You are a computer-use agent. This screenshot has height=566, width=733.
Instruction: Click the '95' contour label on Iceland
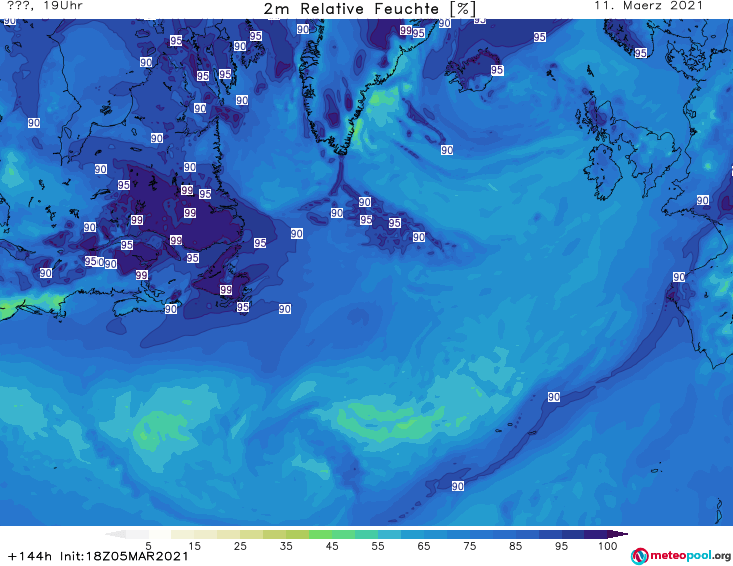pyautogui.click(x=497, y=70)
